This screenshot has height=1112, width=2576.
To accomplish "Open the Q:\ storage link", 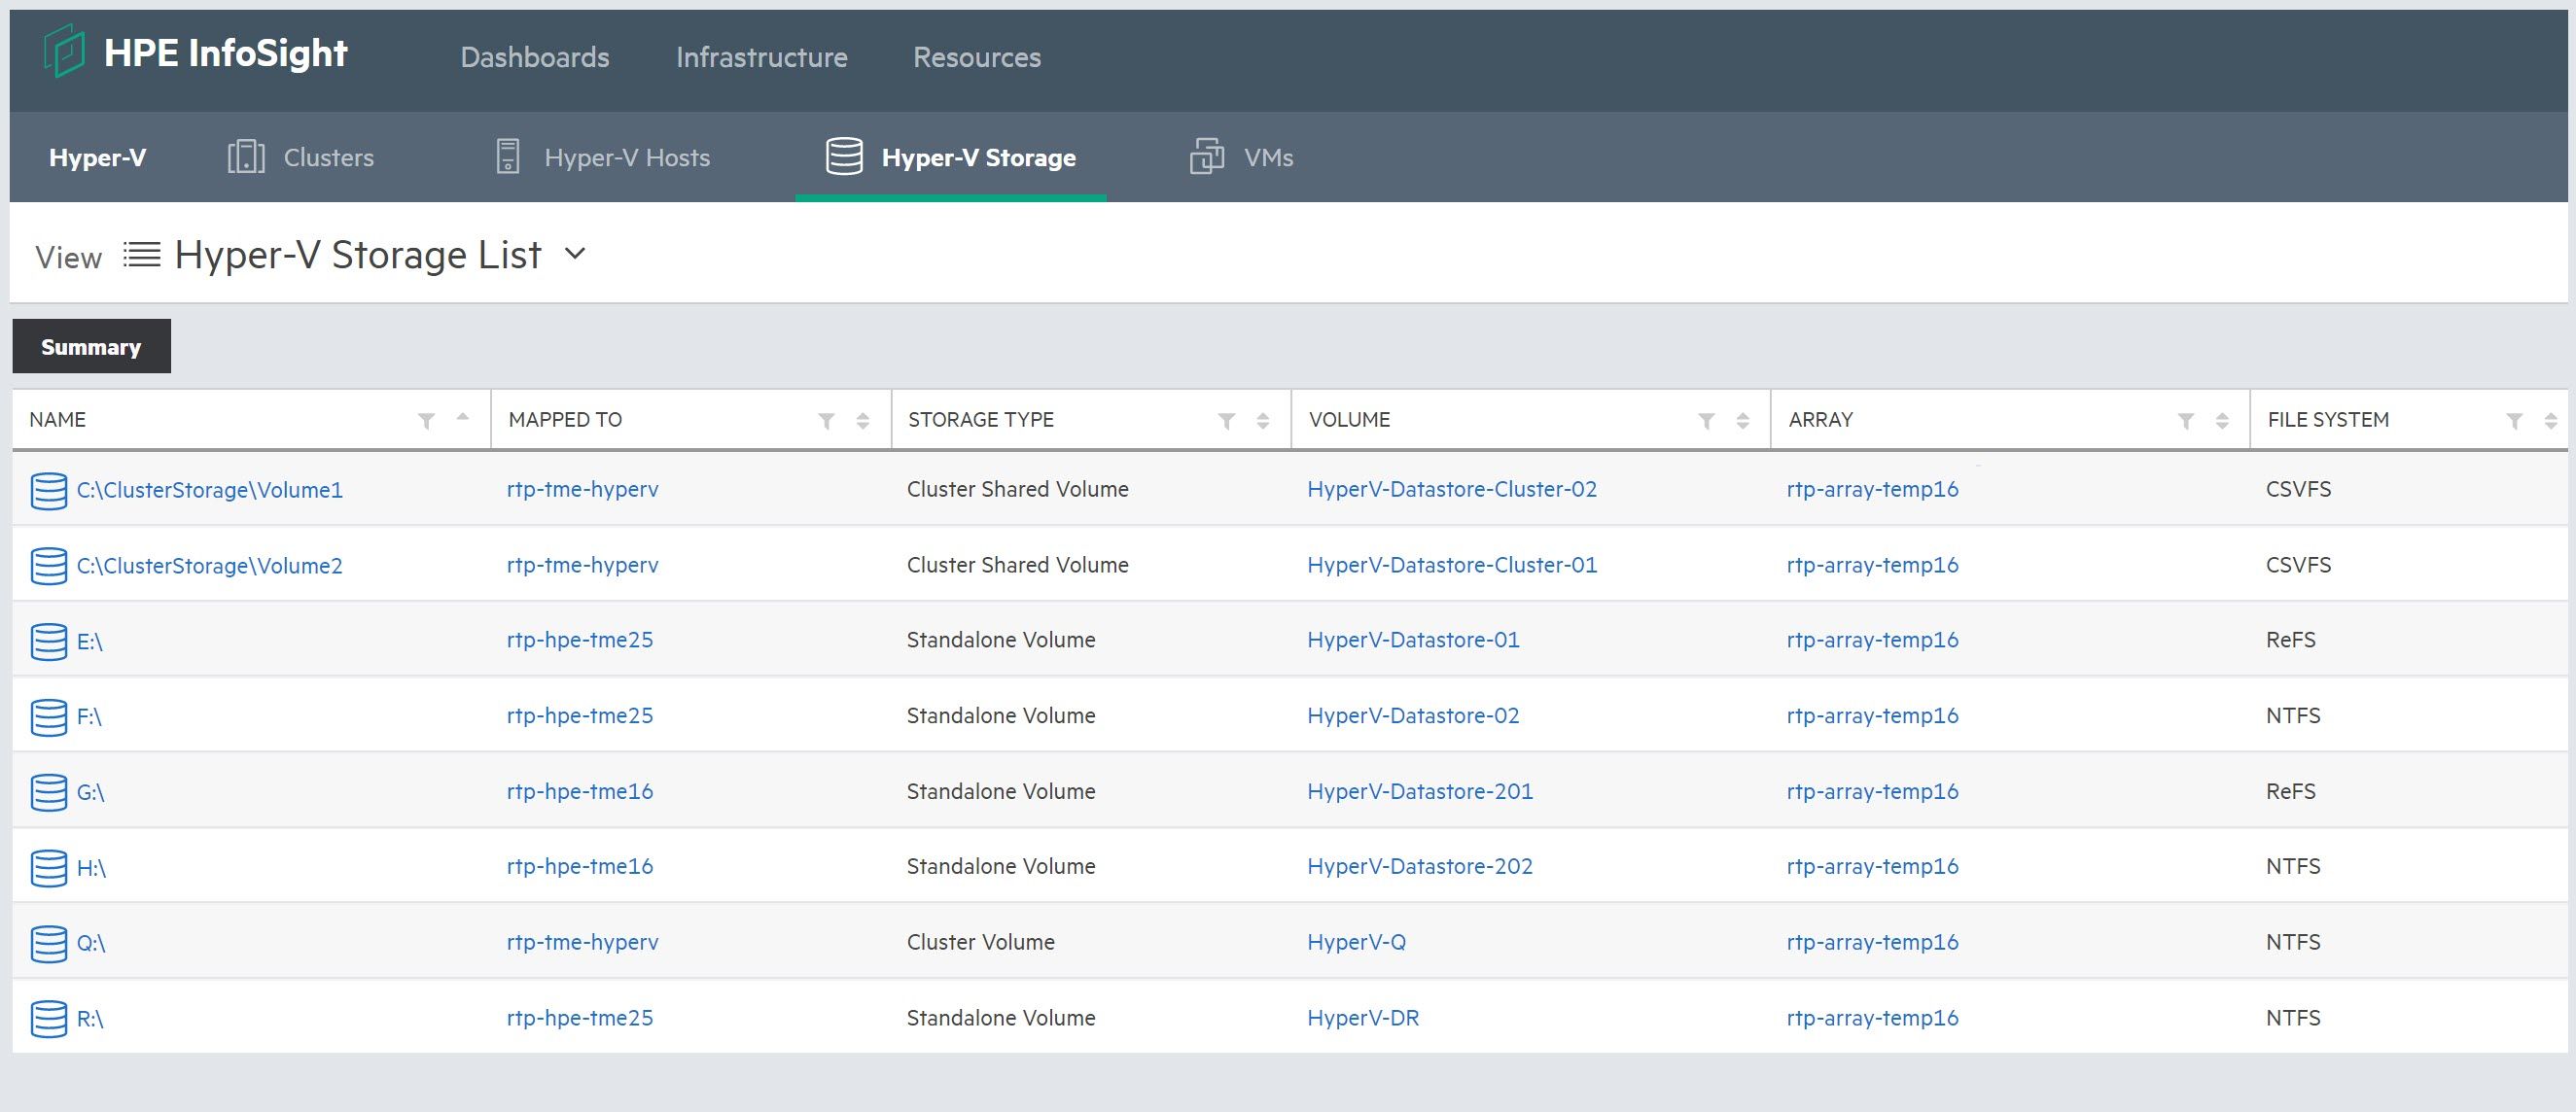I will click(x=91, y=943).
